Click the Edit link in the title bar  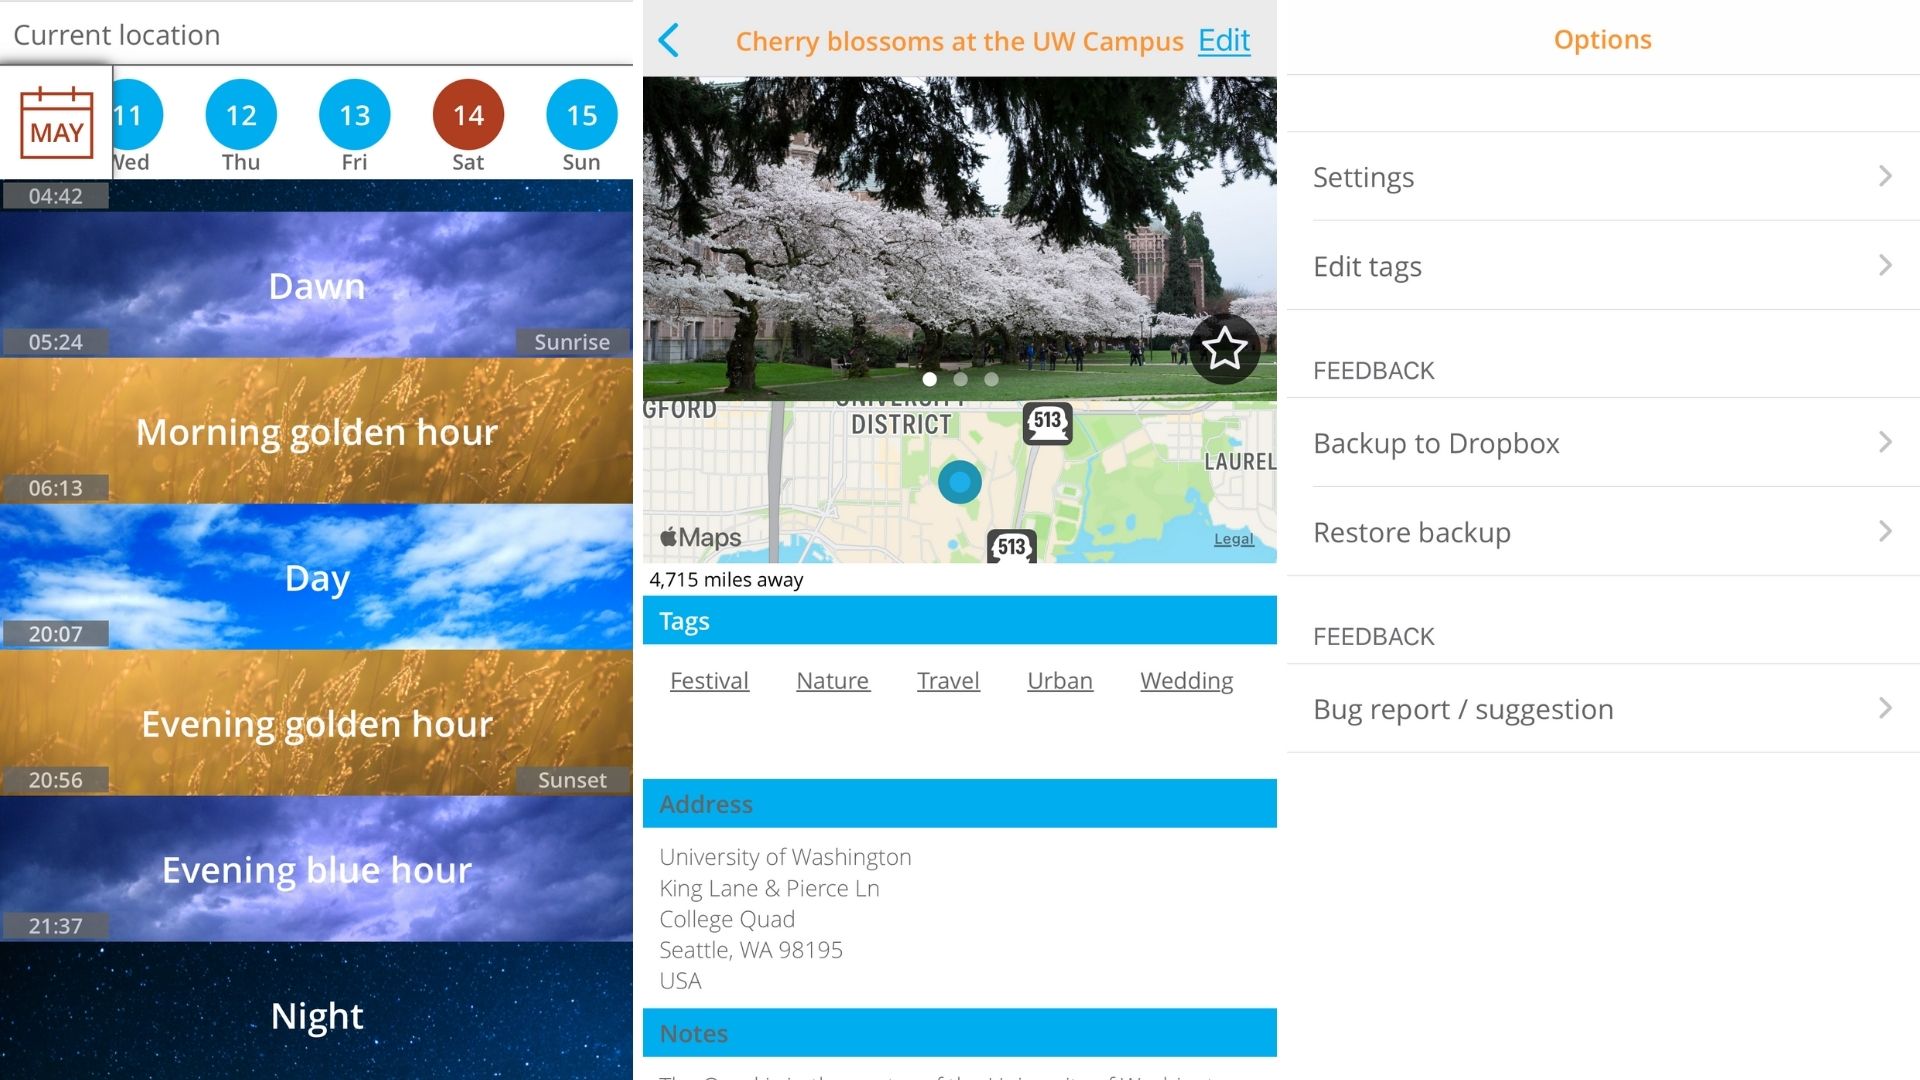[1224, 41]
